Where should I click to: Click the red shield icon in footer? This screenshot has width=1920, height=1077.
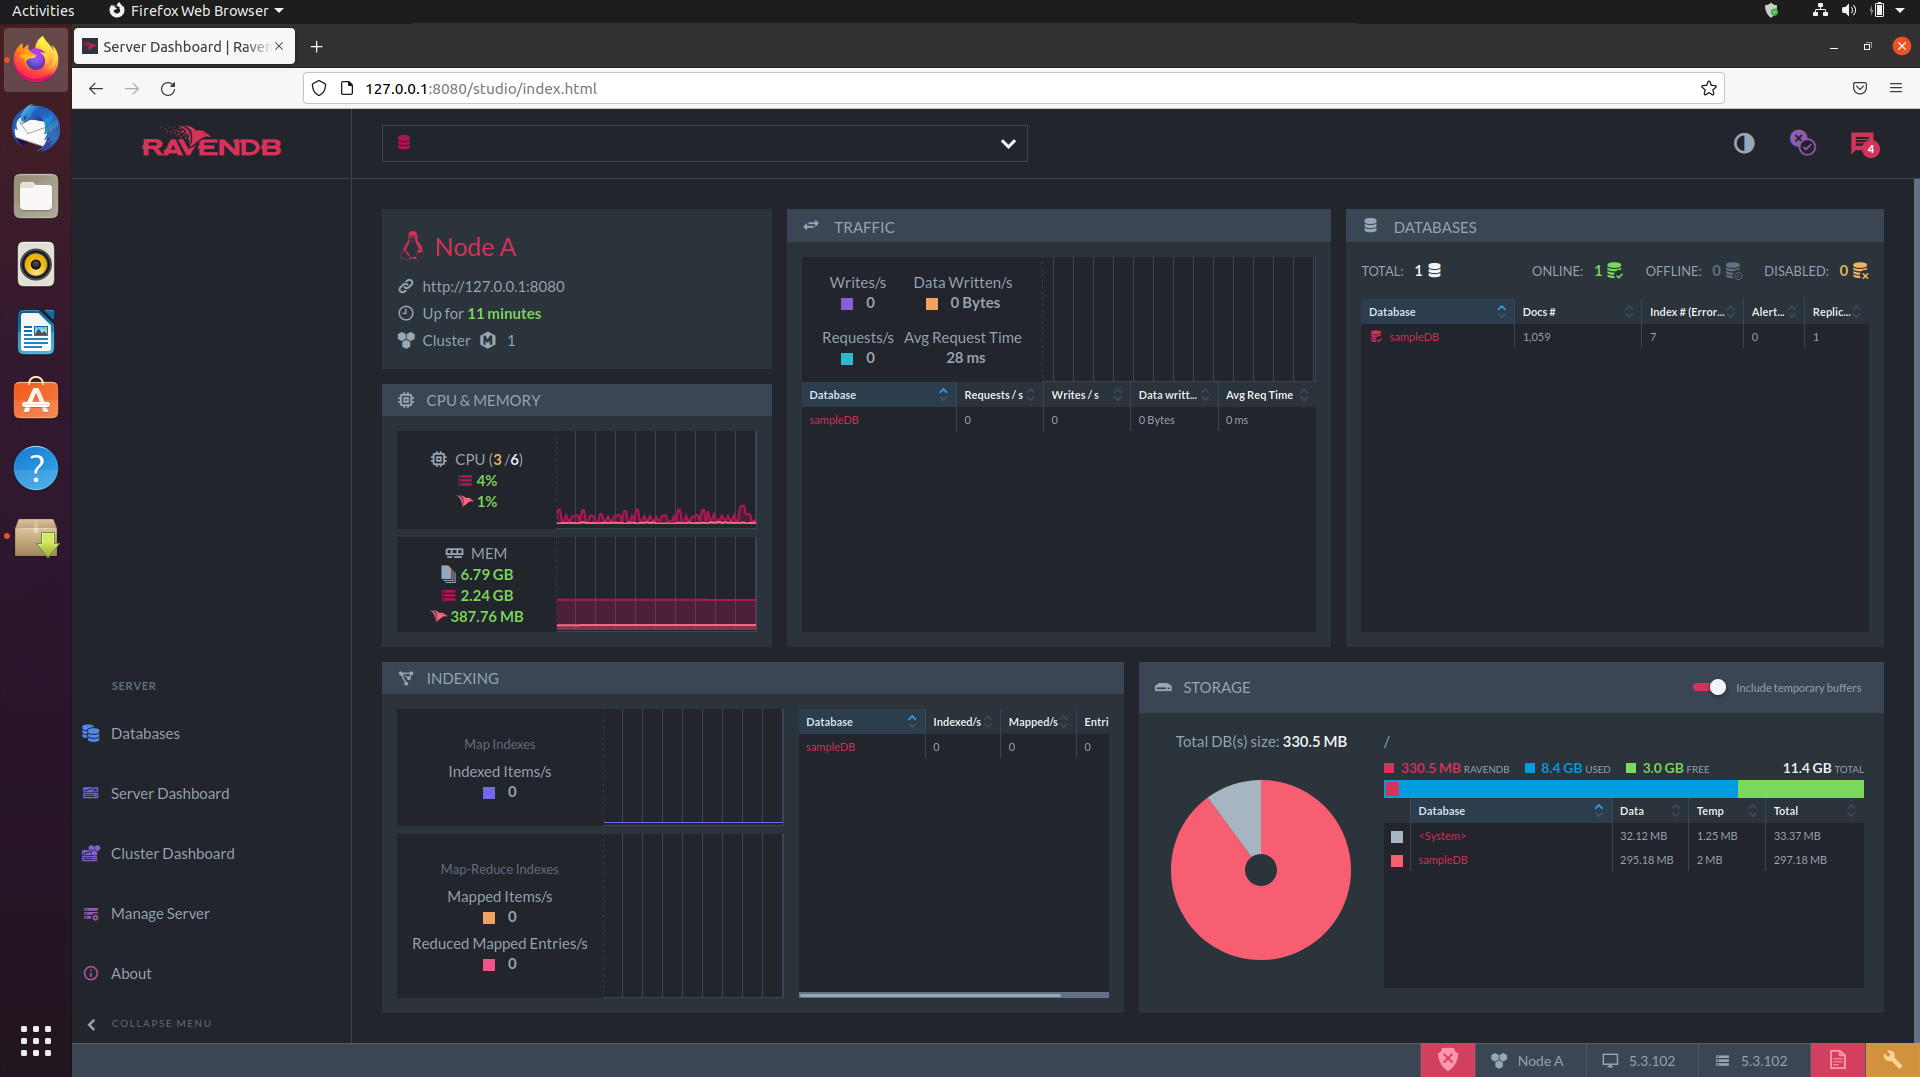pyautogui.click(x=1447, y=1060)
